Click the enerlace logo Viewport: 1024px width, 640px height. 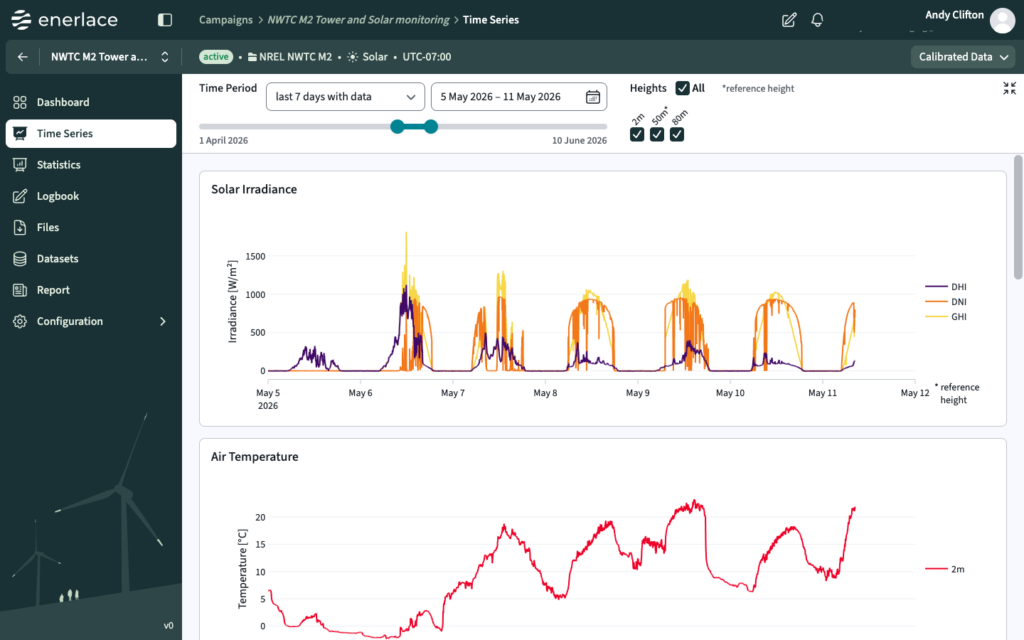tap(65, 20)
